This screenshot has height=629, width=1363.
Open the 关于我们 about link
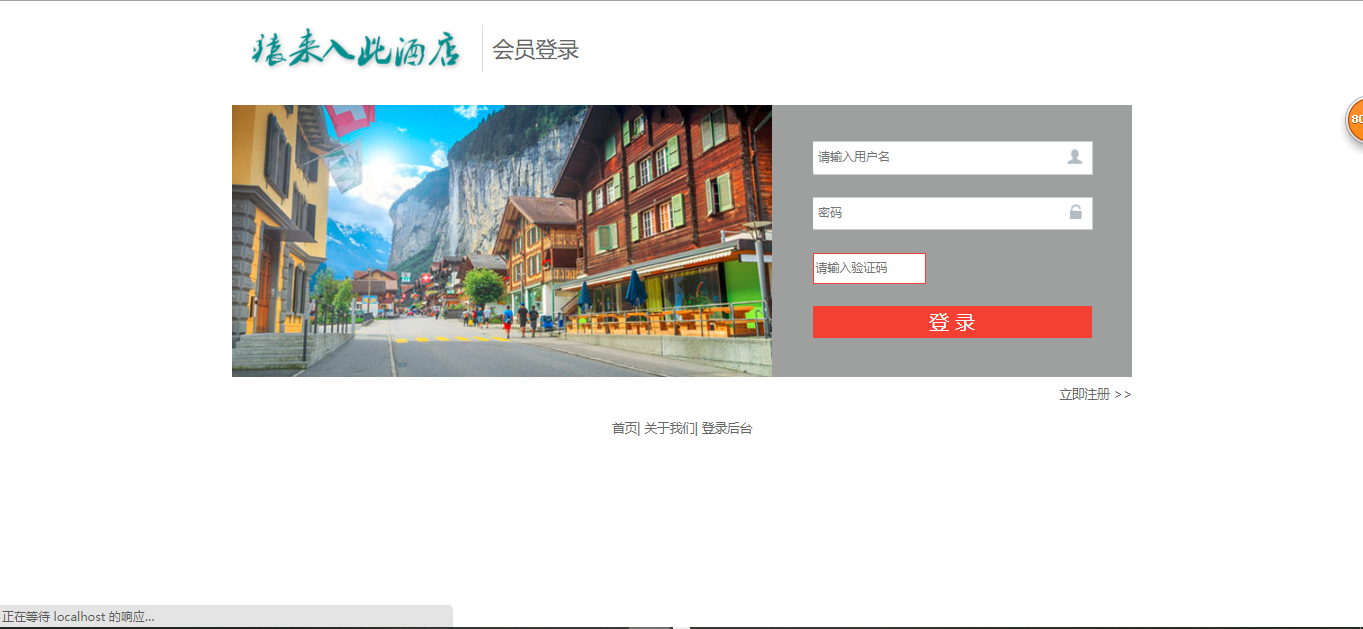668,428
